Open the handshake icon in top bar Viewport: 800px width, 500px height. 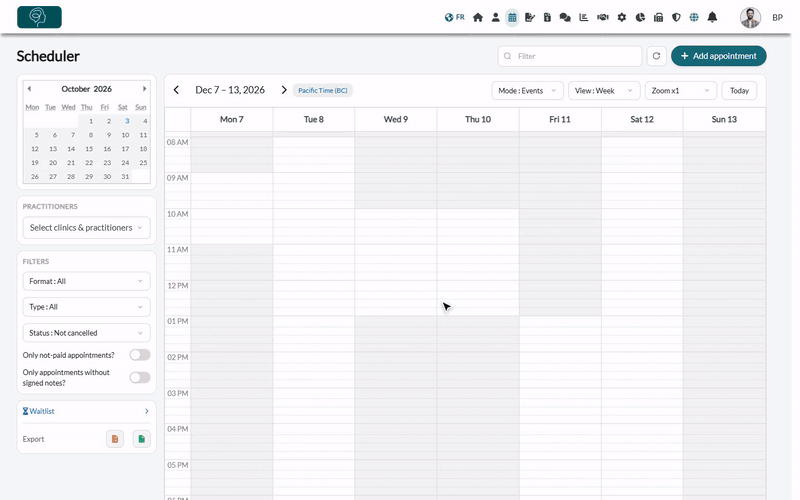click(603, 17)
